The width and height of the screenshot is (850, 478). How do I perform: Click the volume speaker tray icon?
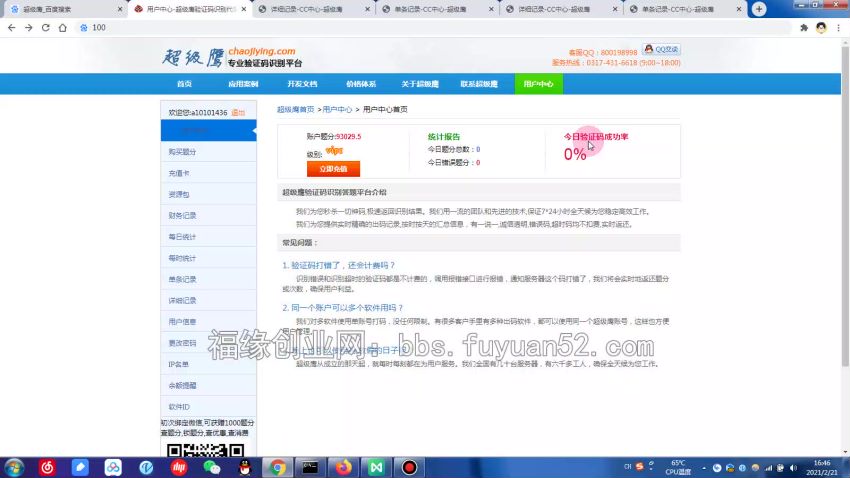[x=793, y=468]
